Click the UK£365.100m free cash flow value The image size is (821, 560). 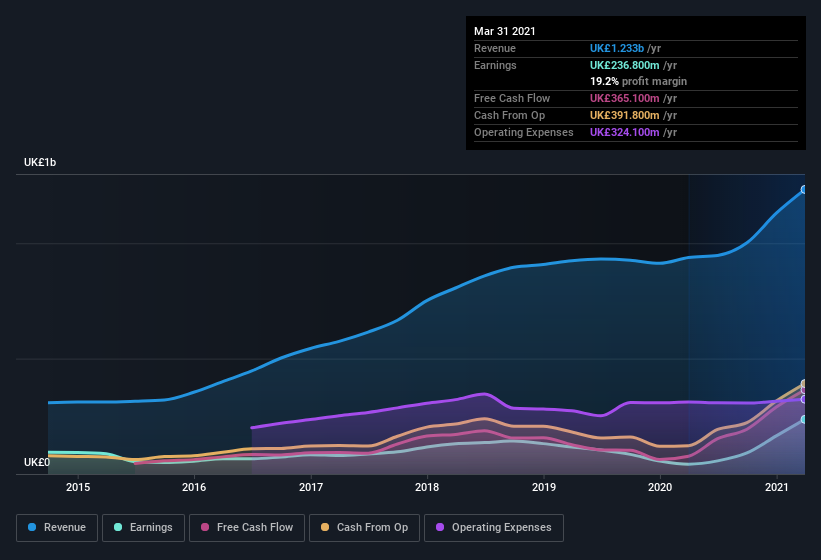click(x=625, y=98)
